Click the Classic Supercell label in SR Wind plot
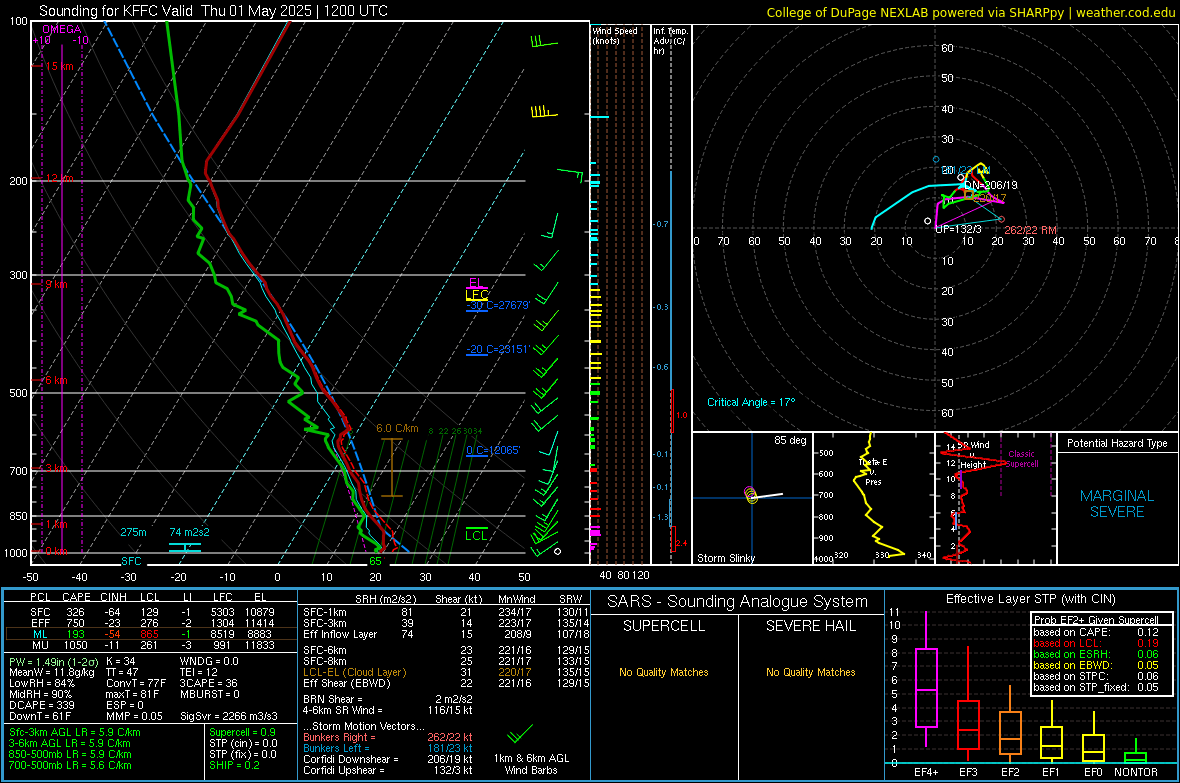The height and width of the screenshot is (783, 1180). click(1021, 459)
